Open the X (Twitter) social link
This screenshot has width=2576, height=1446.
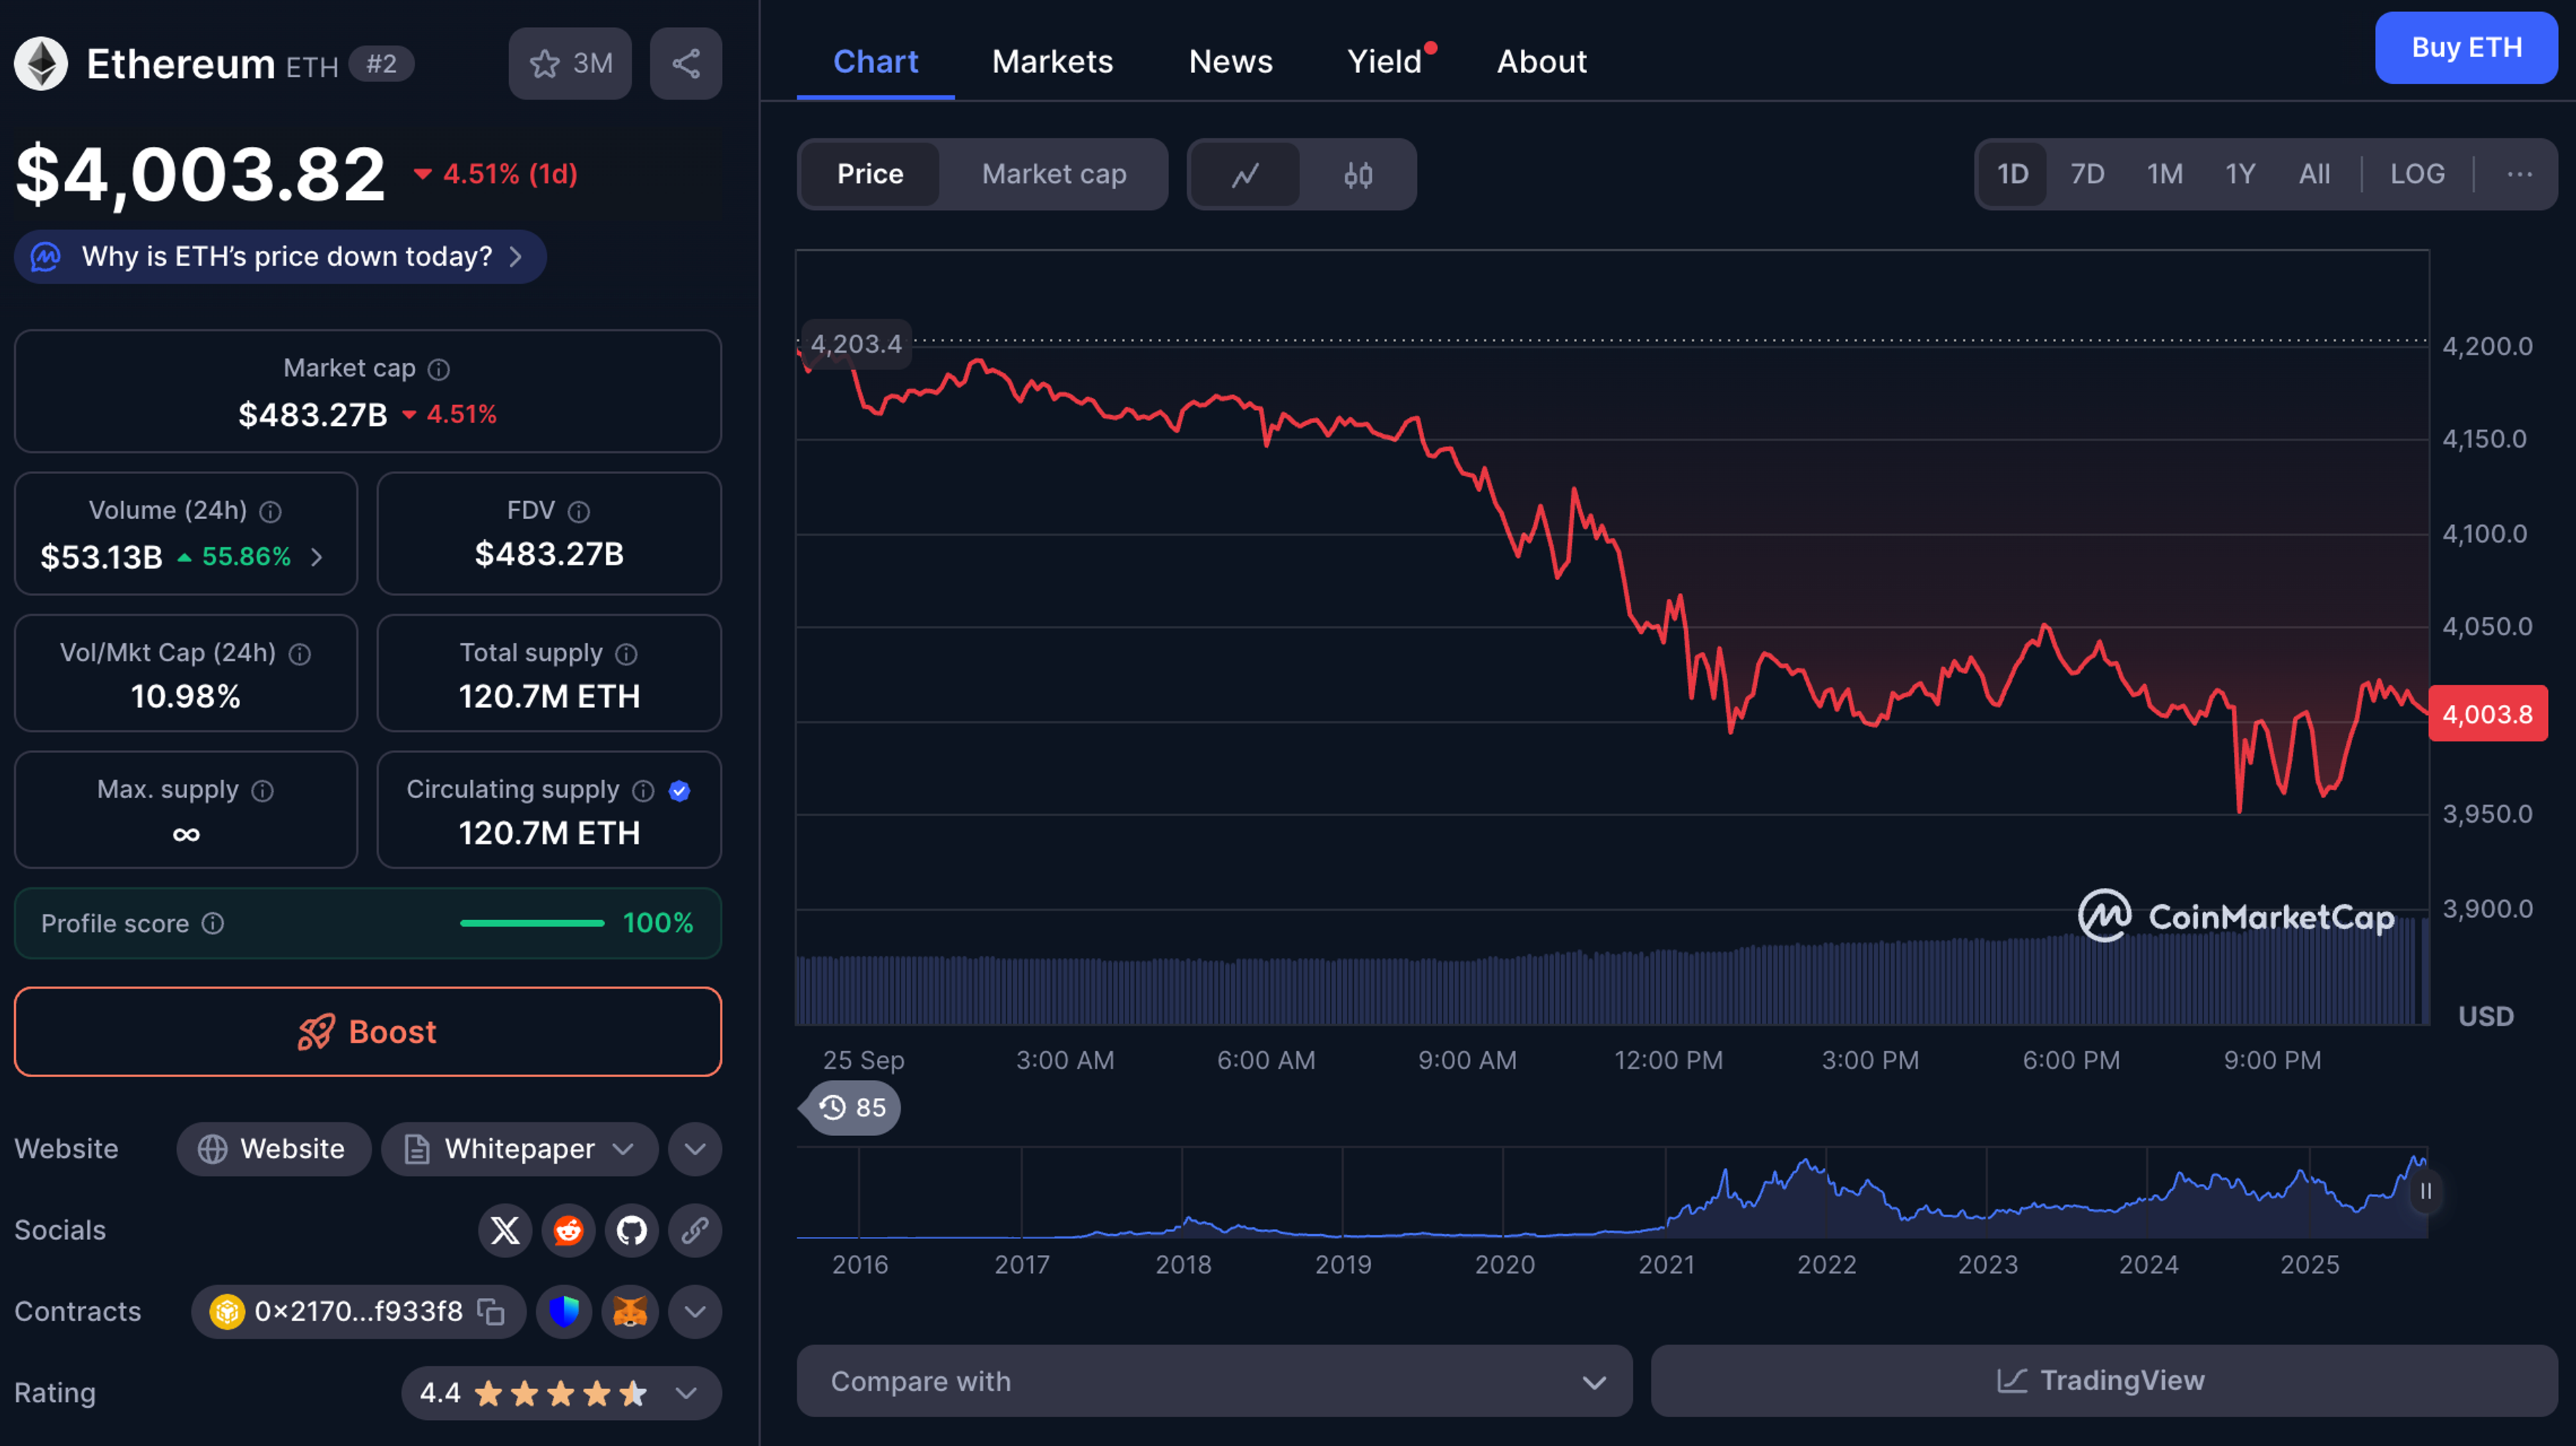(505, 1230)
